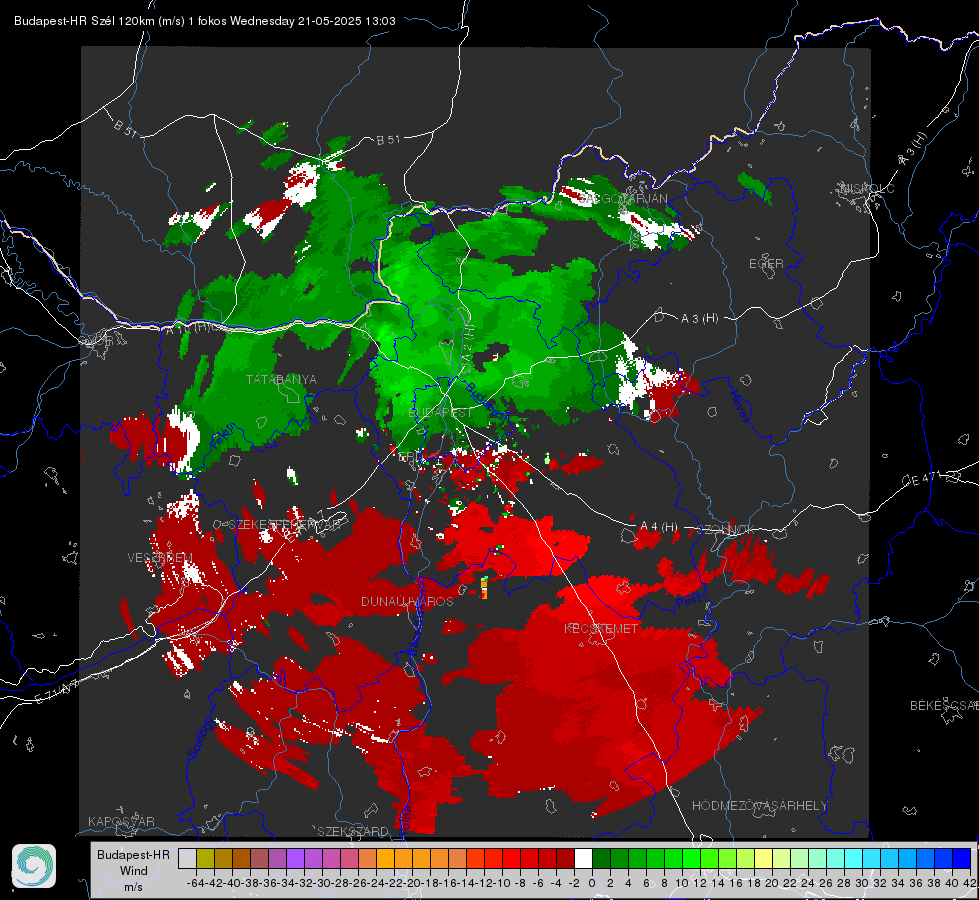Screen dimensions: 979x900
Task: Pick the light gray swatch left of -64
Action: click(x=187, y=858)
